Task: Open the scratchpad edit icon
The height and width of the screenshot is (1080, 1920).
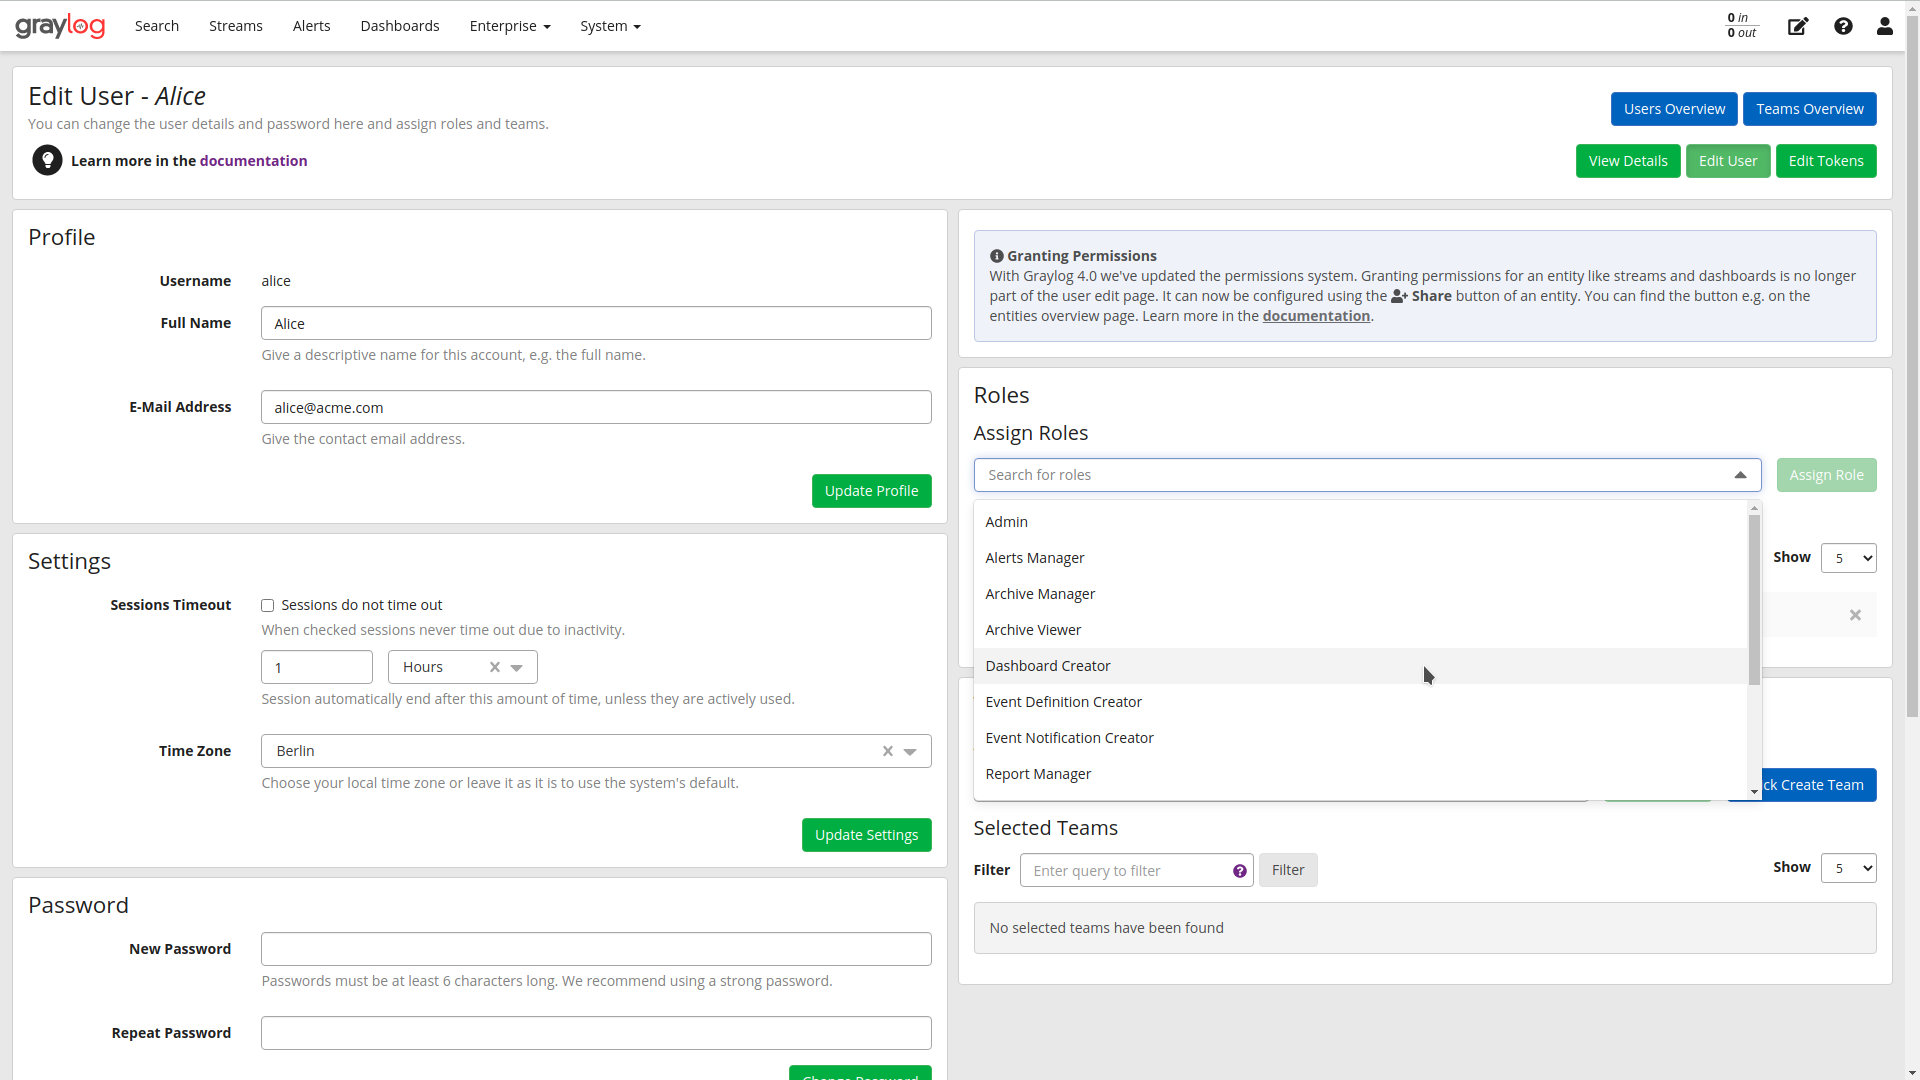Action: [x=1797, y=26]
